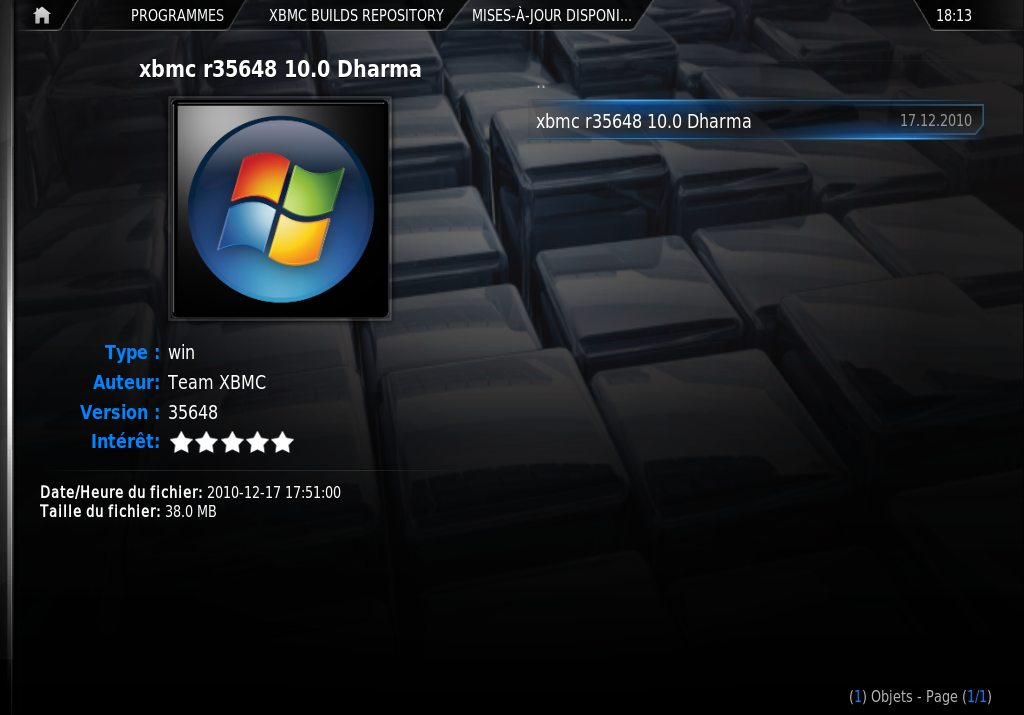Click the file size 38.0 MB

[x=191, y=511]
